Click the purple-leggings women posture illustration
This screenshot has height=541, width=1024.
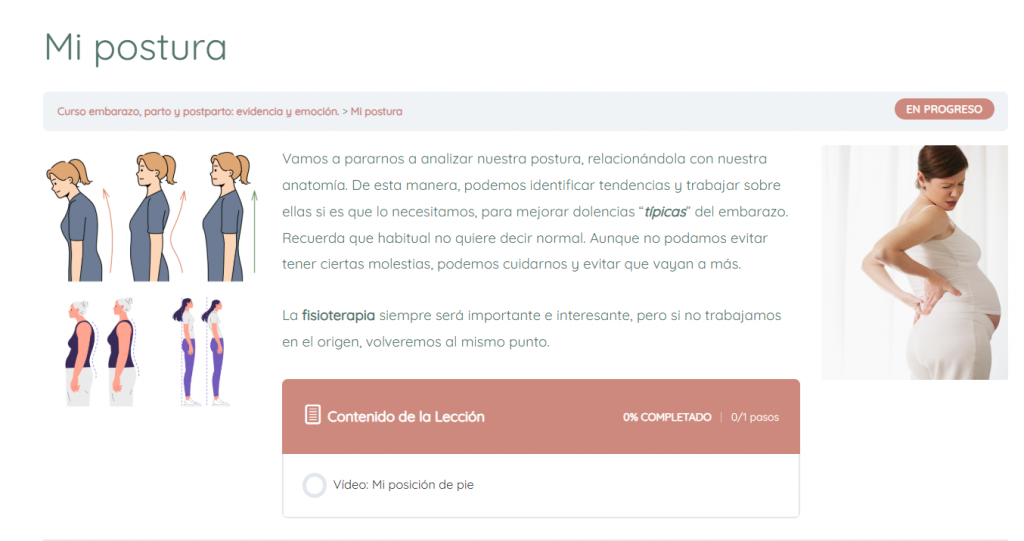click(201, 350)
